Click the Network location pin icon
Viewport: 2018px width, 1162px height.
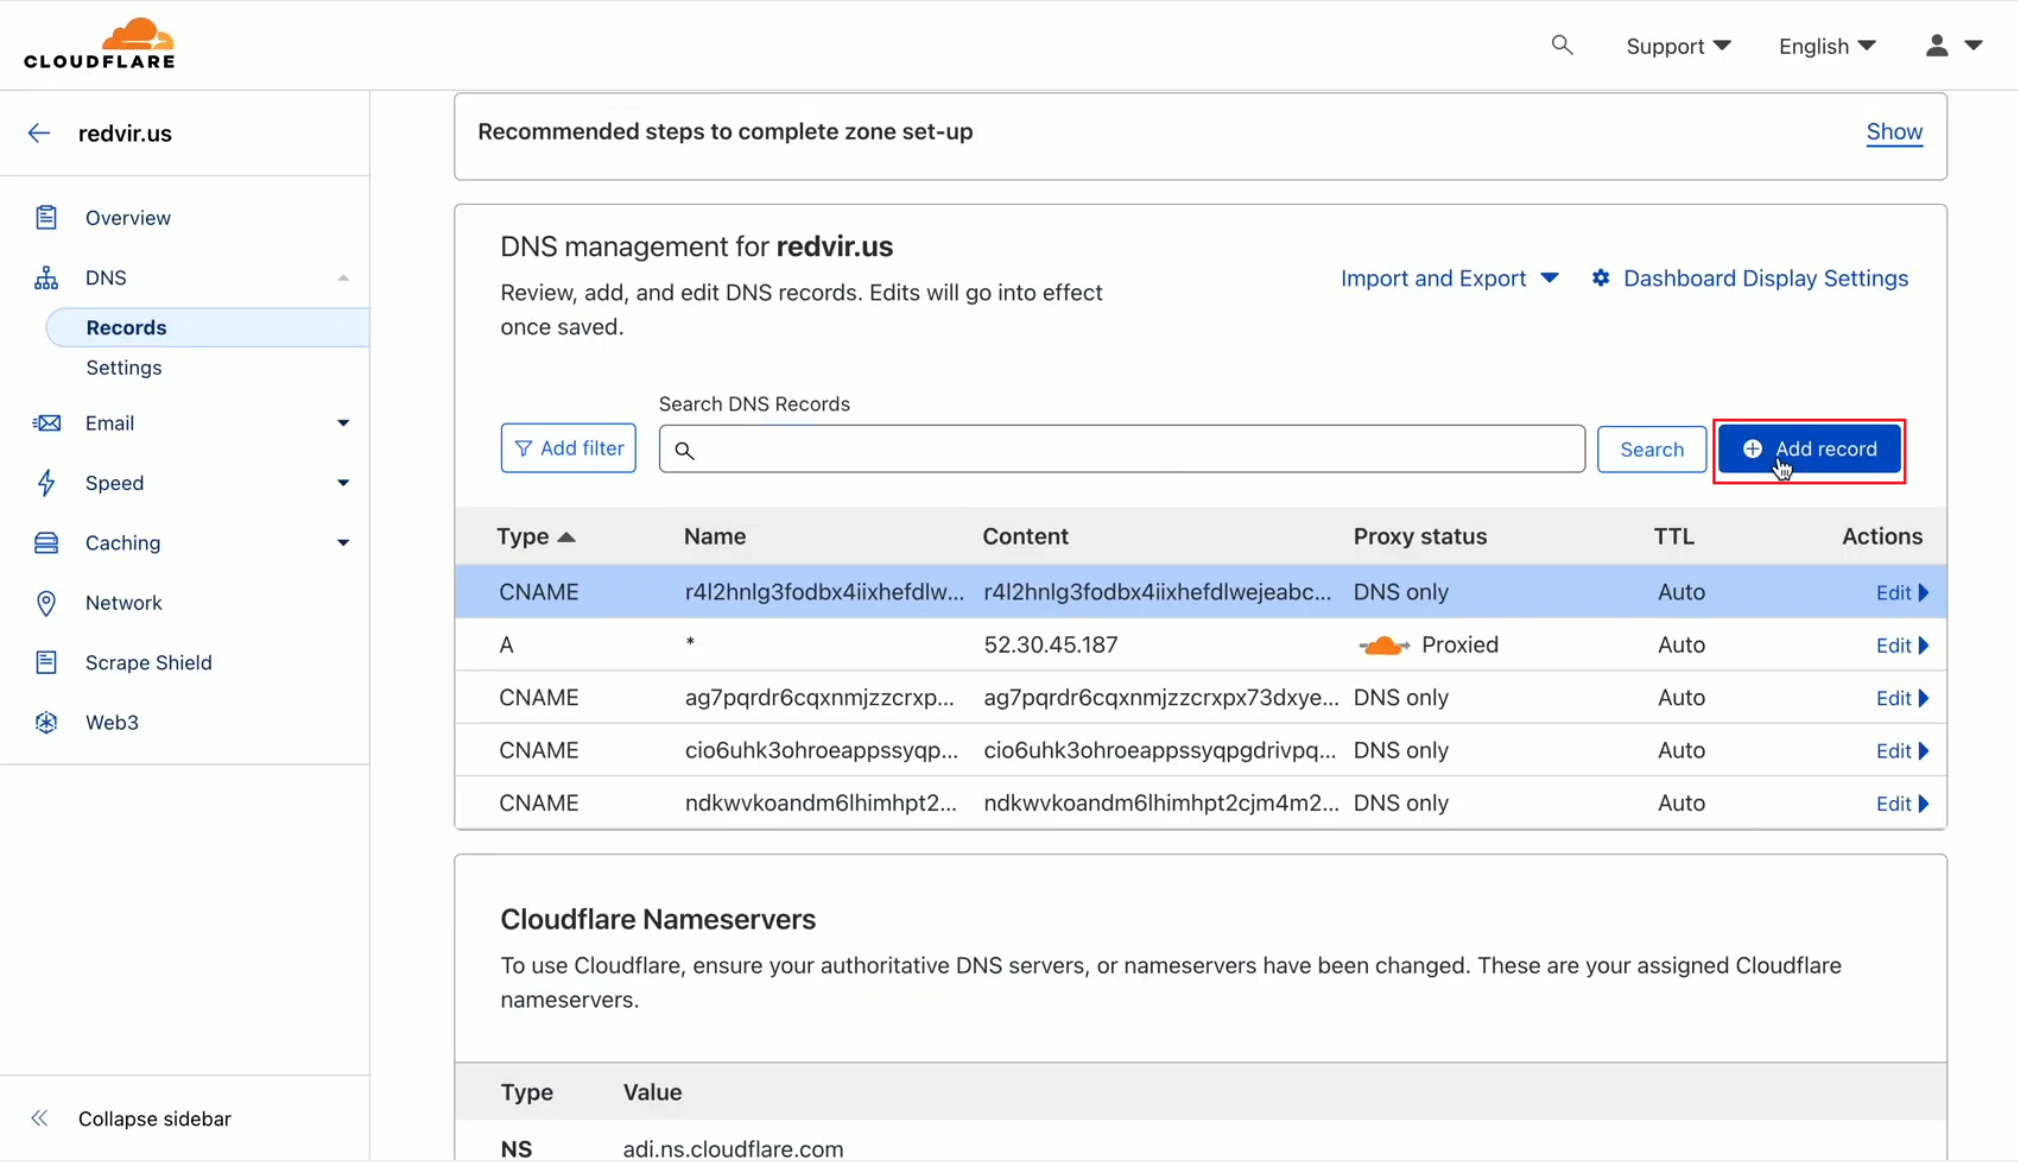pyautogui.click(x=46, y=603)
